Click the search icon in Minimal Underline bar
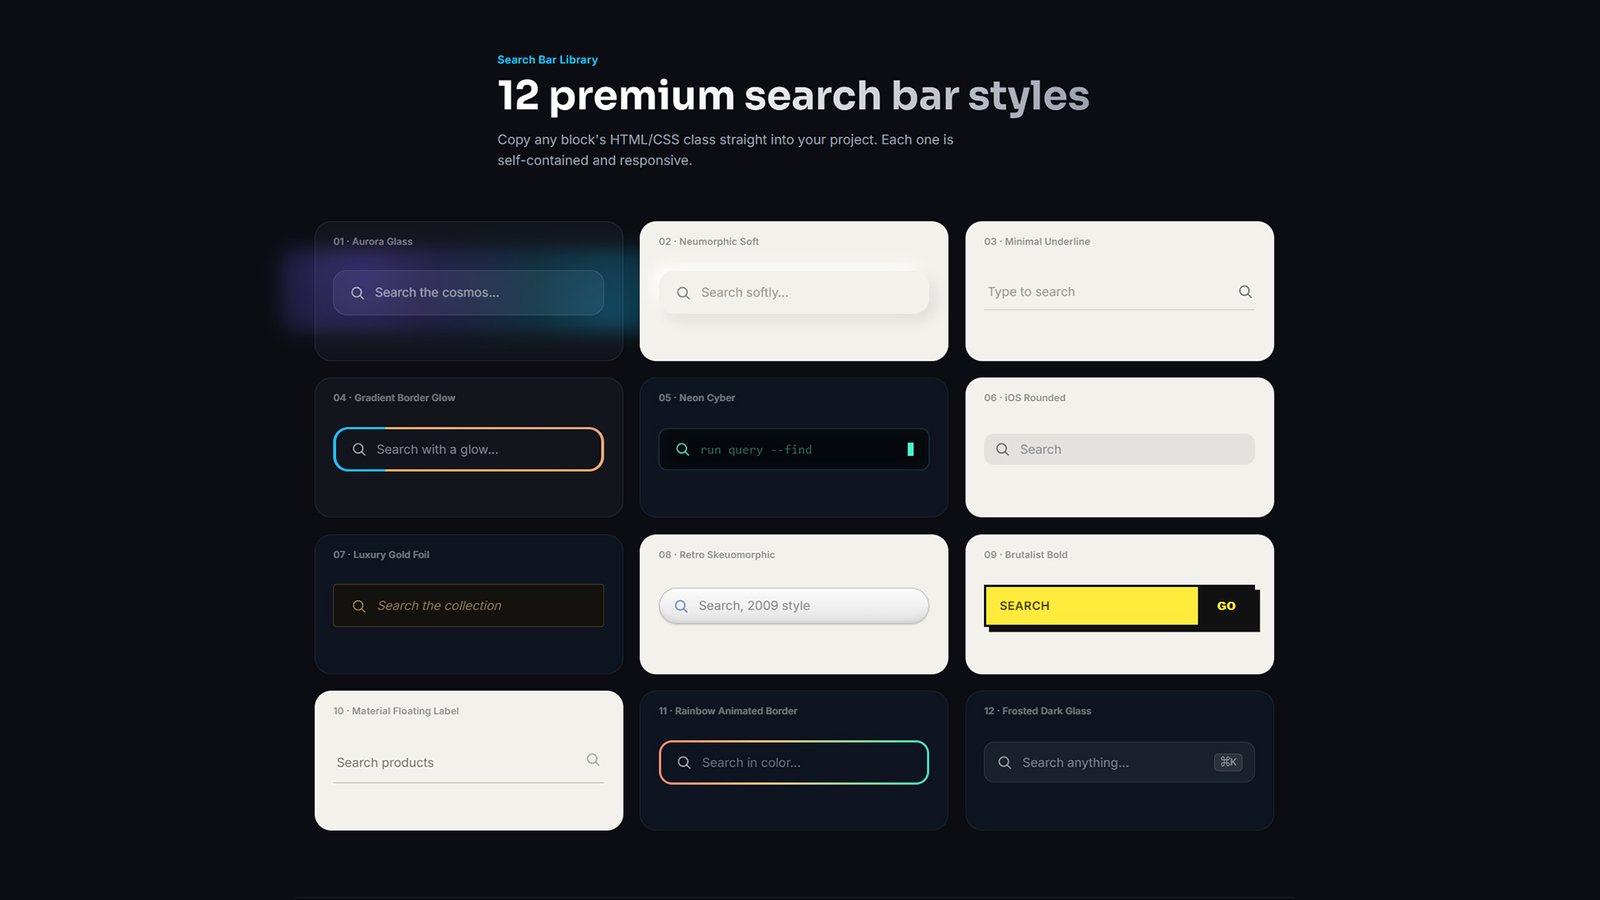1600x900 pixels. pyautogui.click(x=1245, y=292)
